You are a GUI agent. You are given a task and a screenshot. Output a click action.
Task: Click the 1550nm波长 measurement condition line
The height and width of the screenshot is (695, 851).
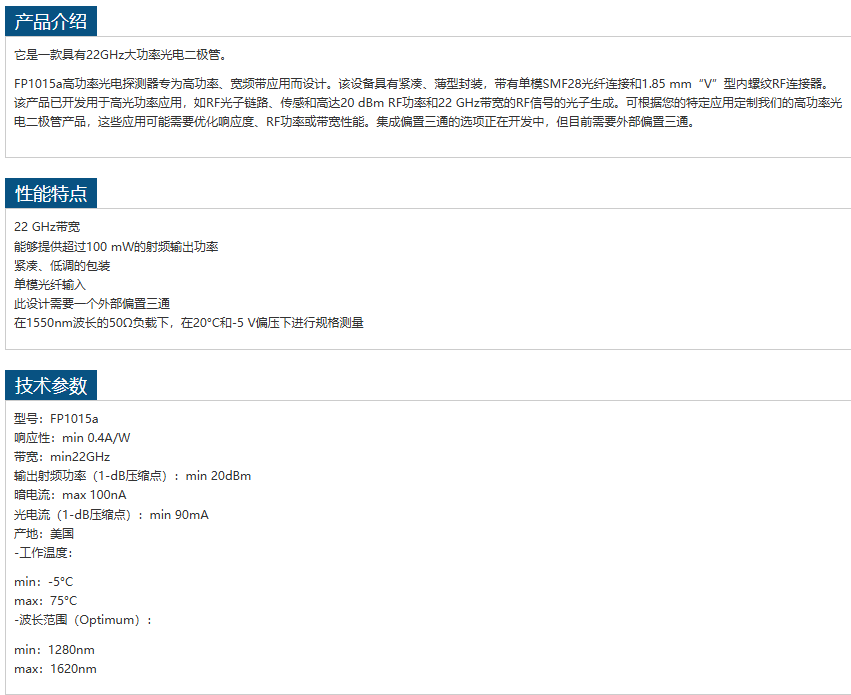[x=188, y=322]
